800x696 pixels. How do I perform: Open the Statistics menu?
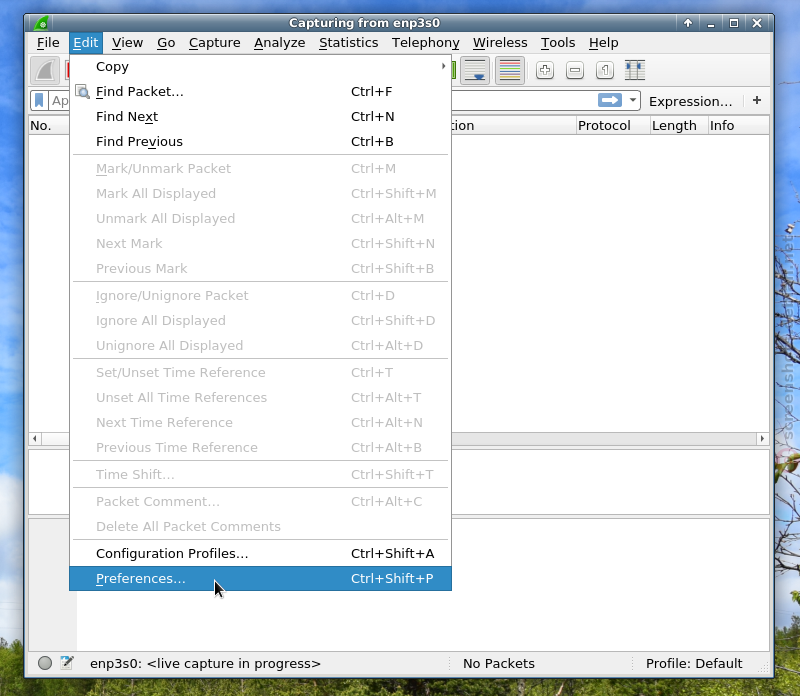(x=348, y=43)
